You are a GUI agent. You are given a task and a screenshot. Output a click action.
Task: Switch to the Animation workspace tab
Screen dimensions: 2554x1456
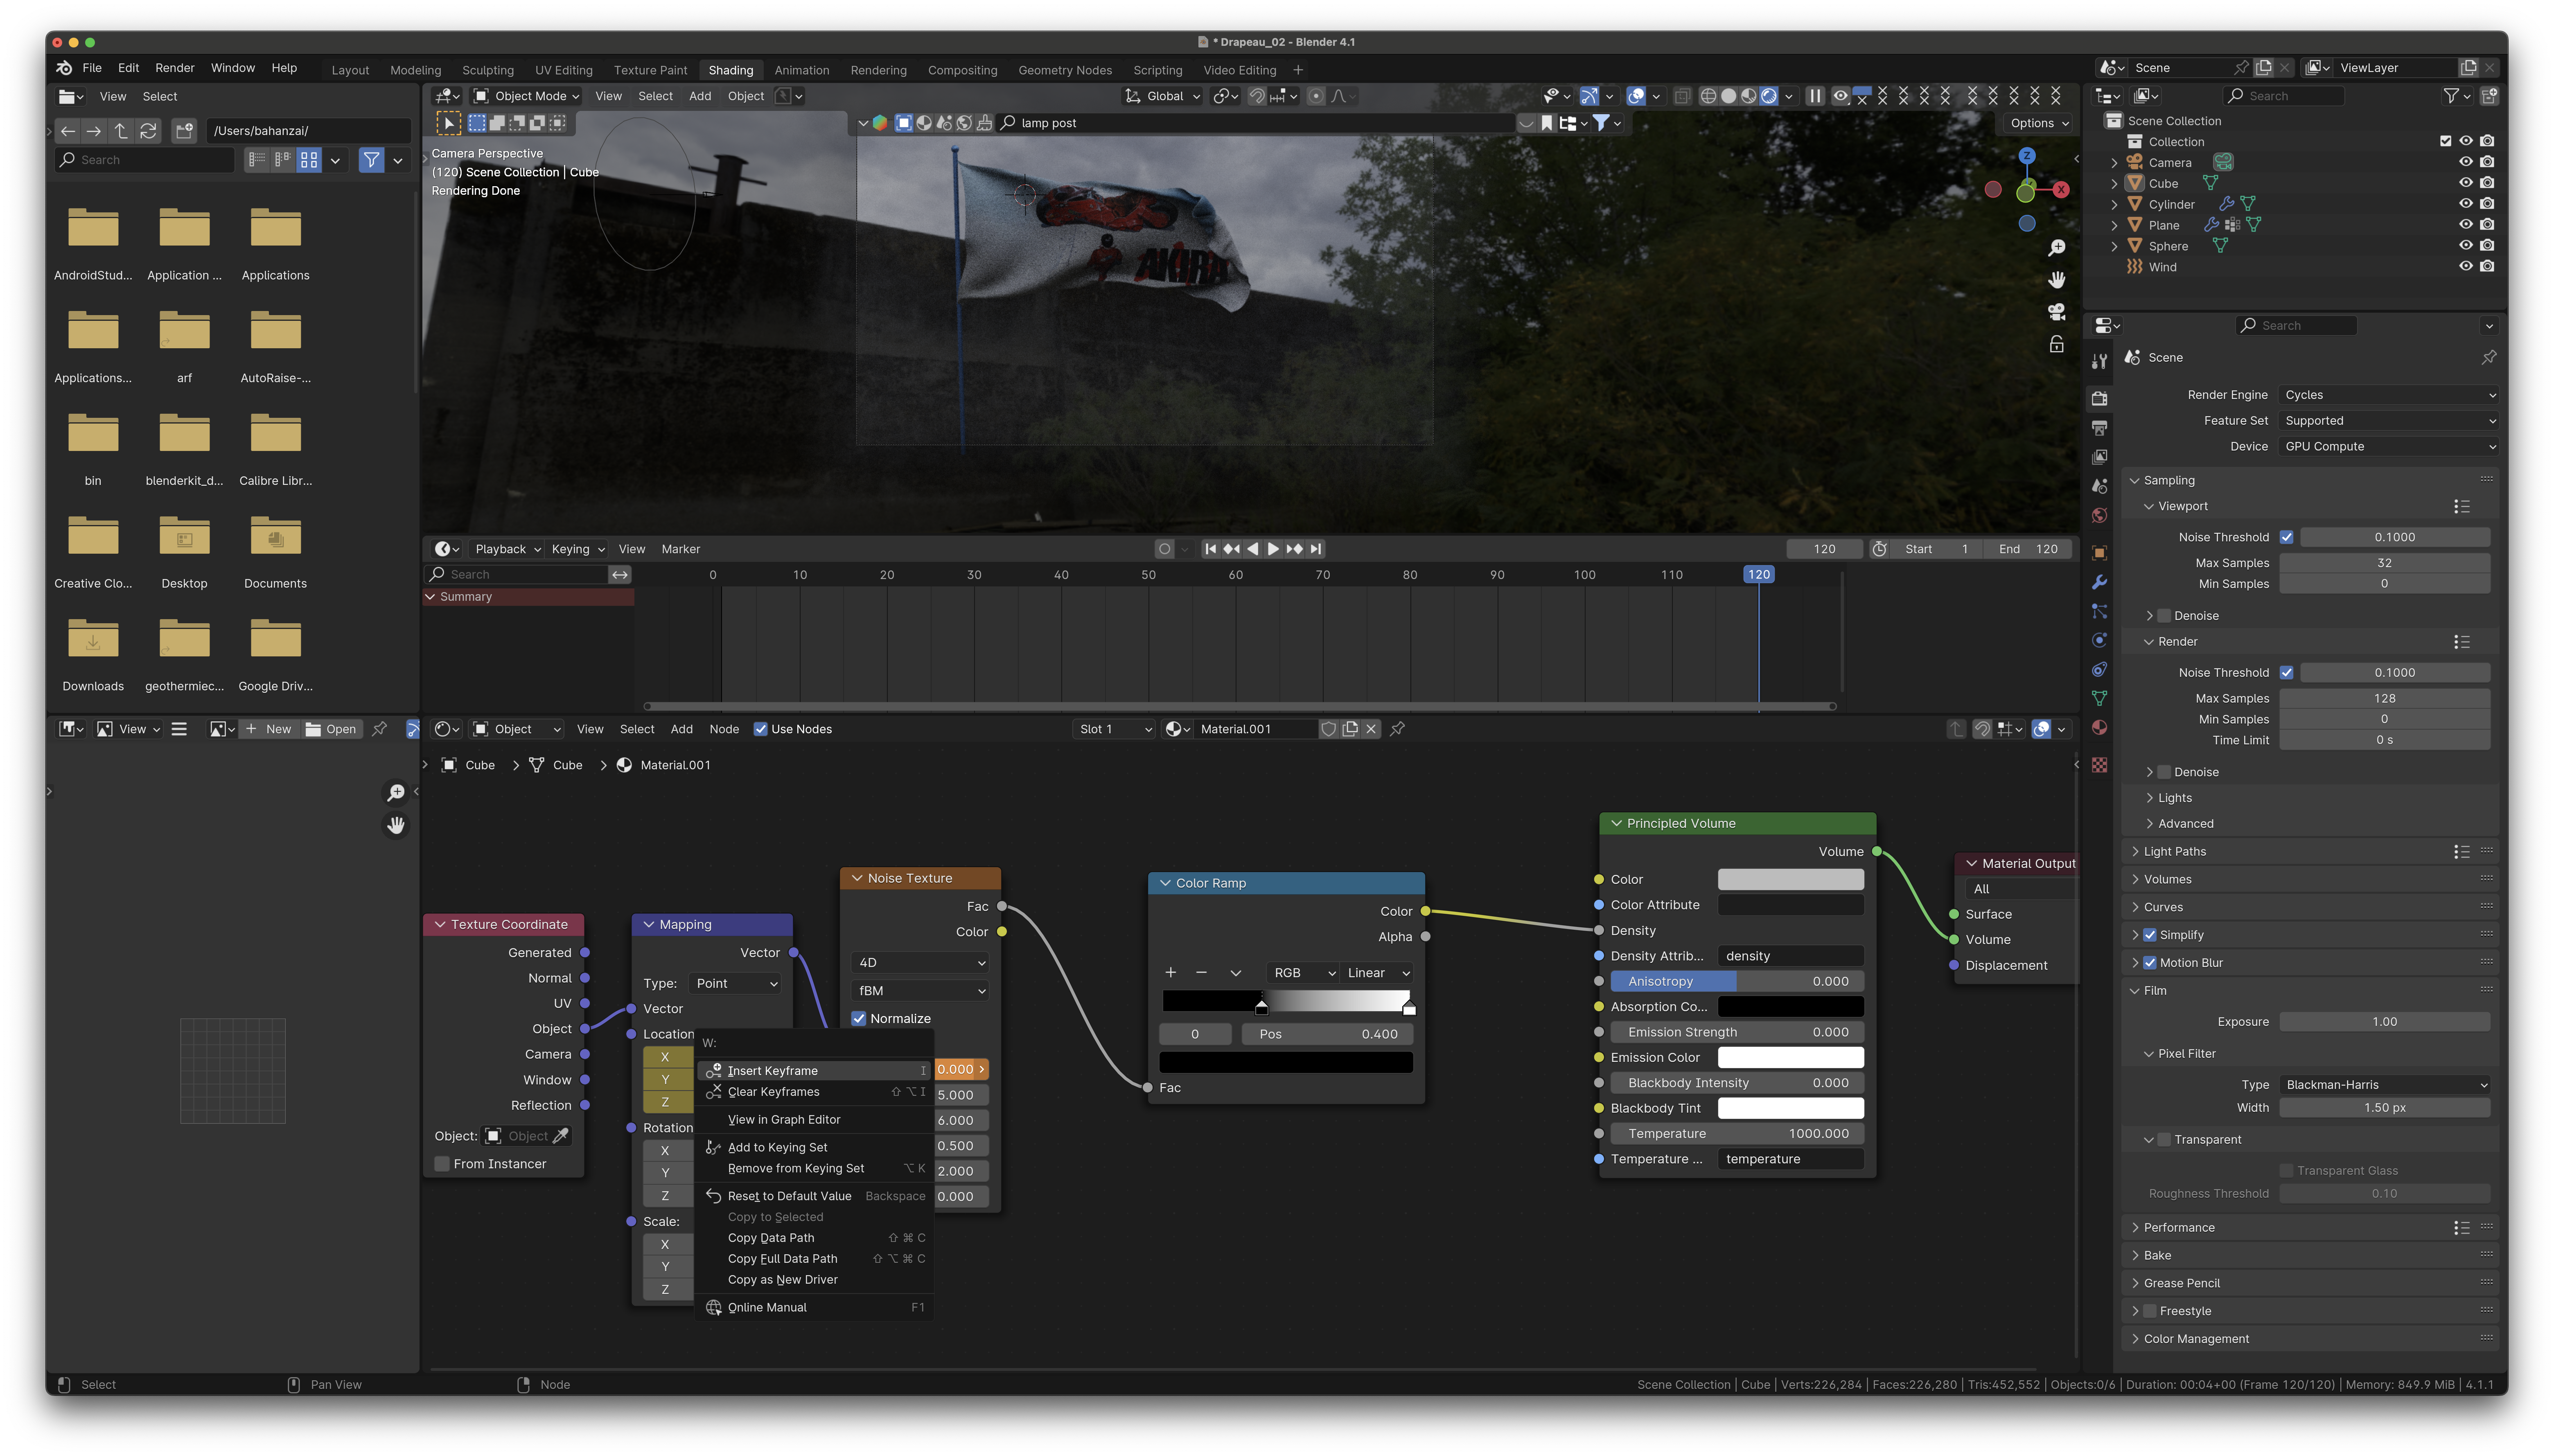[x=801, y=70]
